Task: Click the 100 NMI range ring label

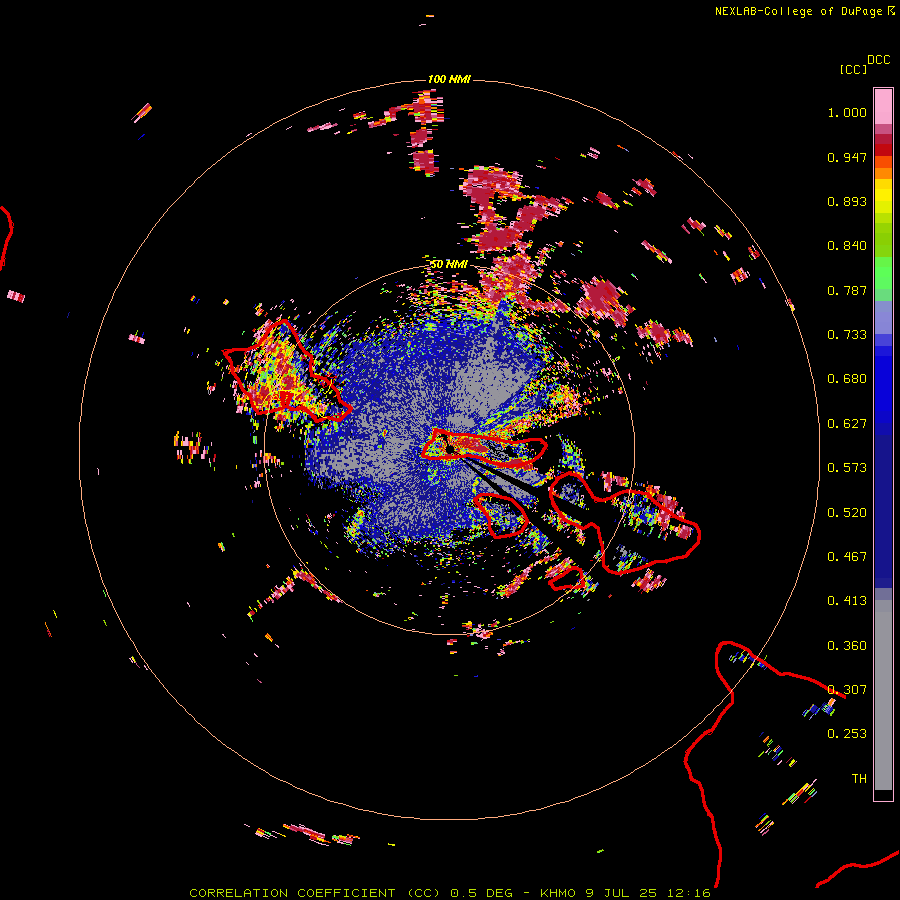Action: coord(449,79)
